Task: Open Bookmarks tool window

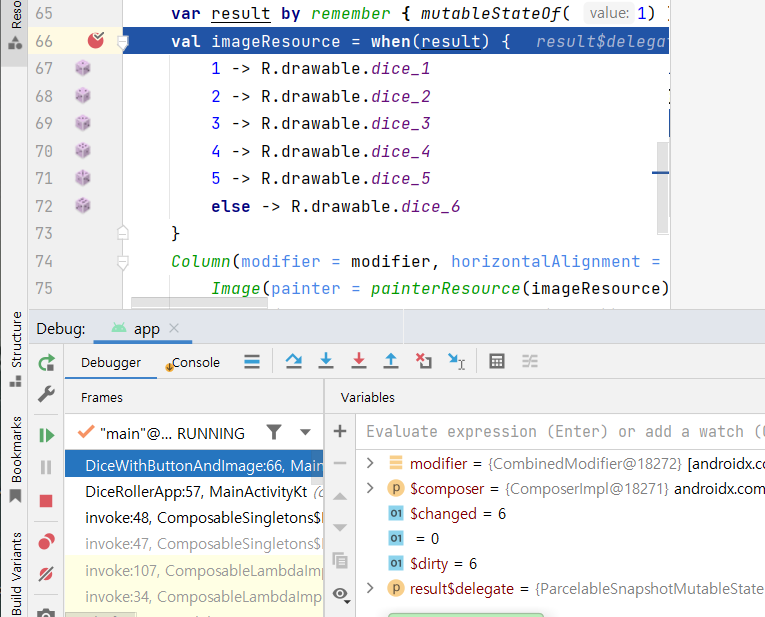Action: (x=16, y=458)
